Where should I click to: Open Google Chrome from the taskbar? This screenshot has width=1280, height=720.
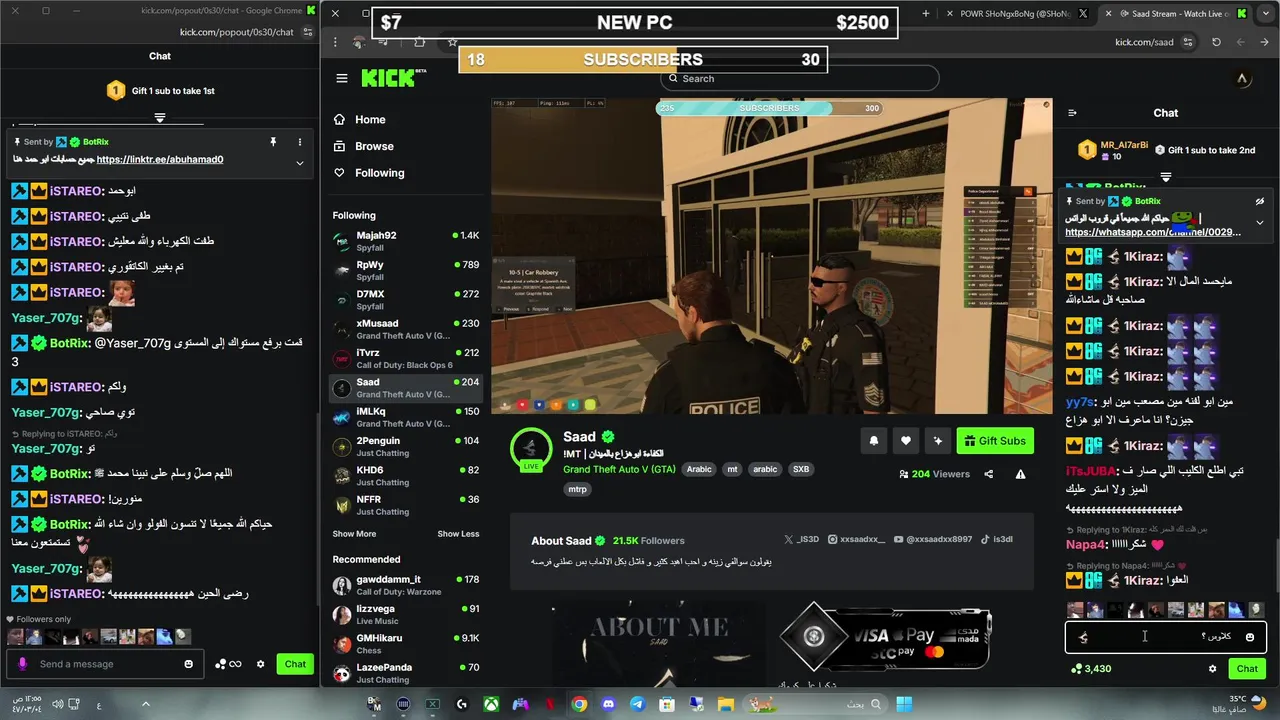click(x=579, y=705)
